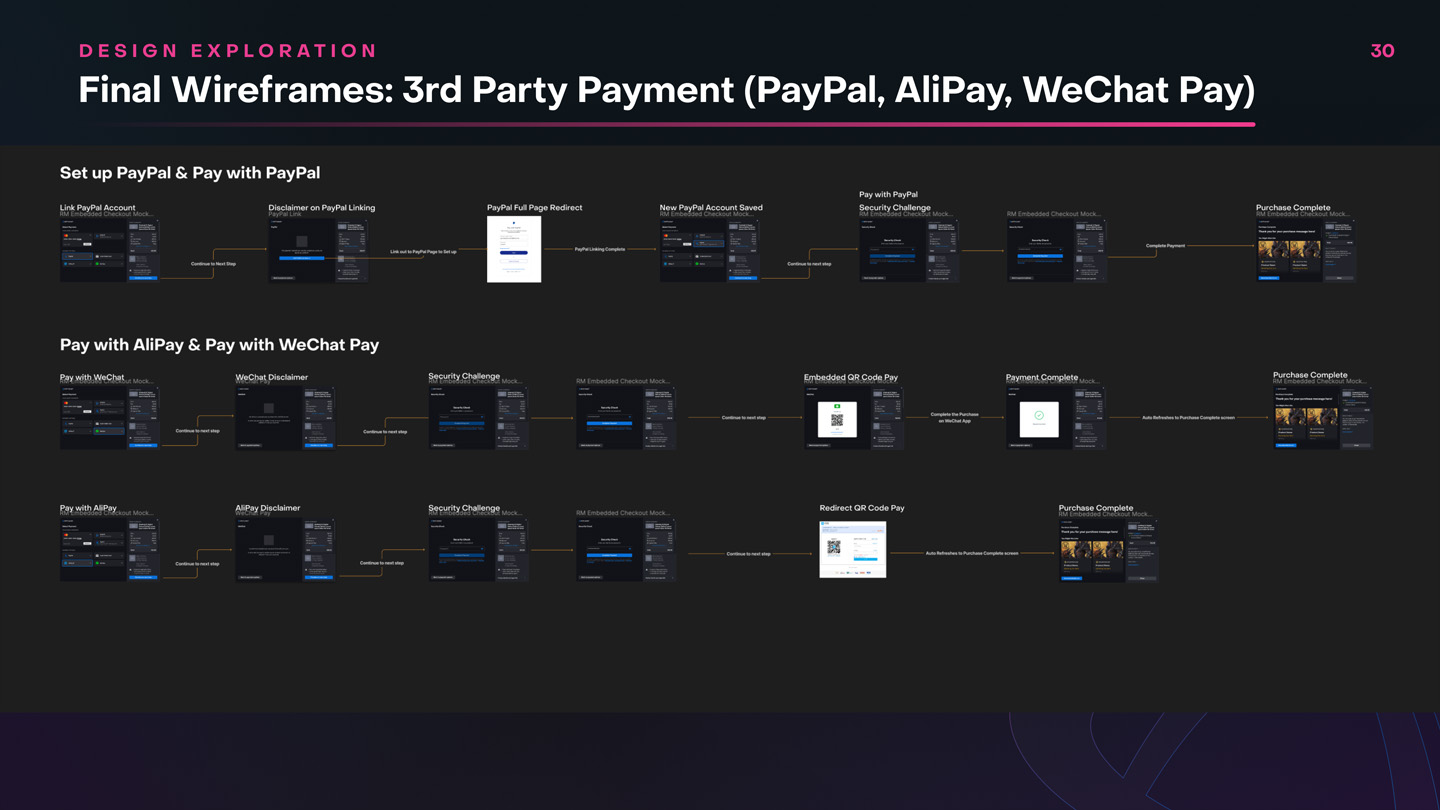This screenshot has height=810, width=1440.
Task: Open the WeChat row Purchase Complete wireframe
Action: 1323,418
